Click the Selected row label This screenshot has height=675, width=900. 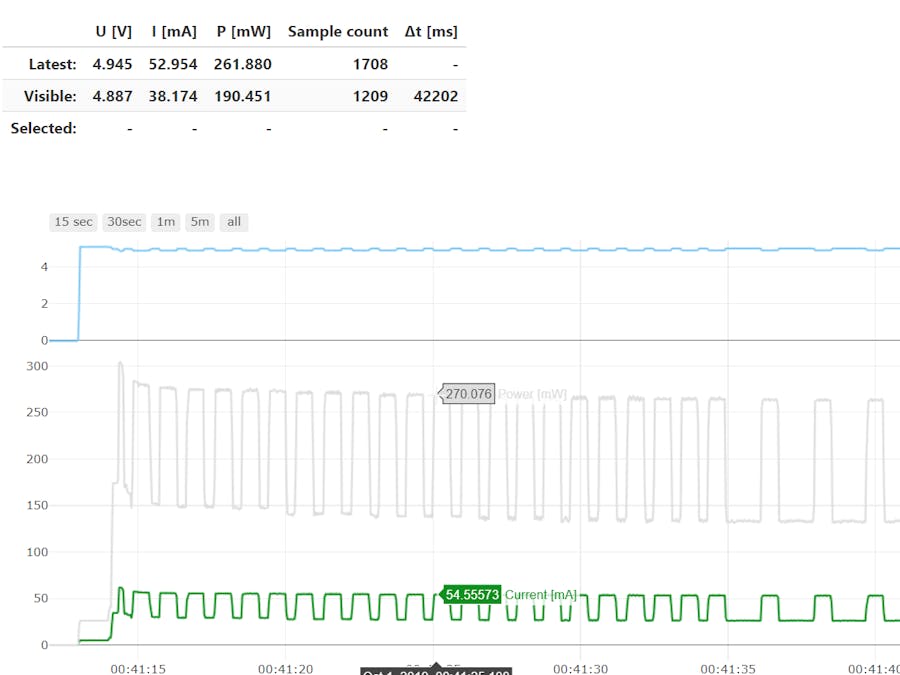click(x=44, y=128)
